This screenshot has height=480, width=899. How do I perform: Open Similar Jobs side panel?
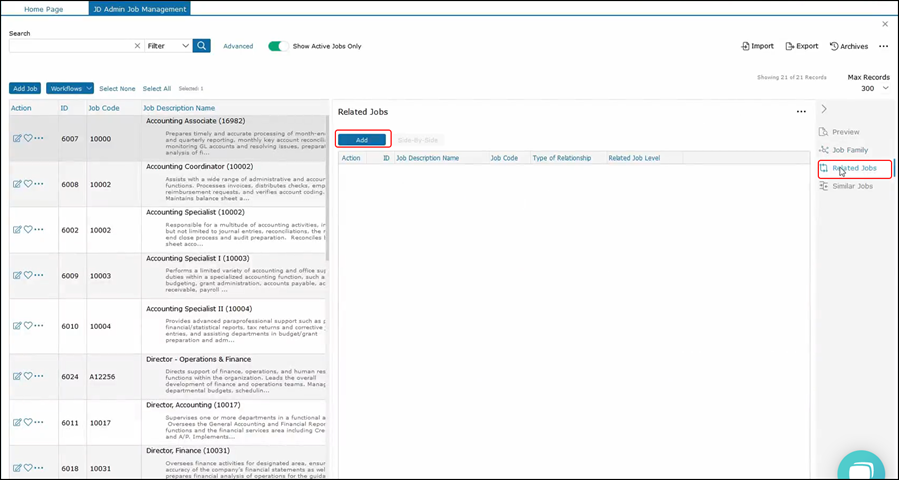[x=852, y=186]
